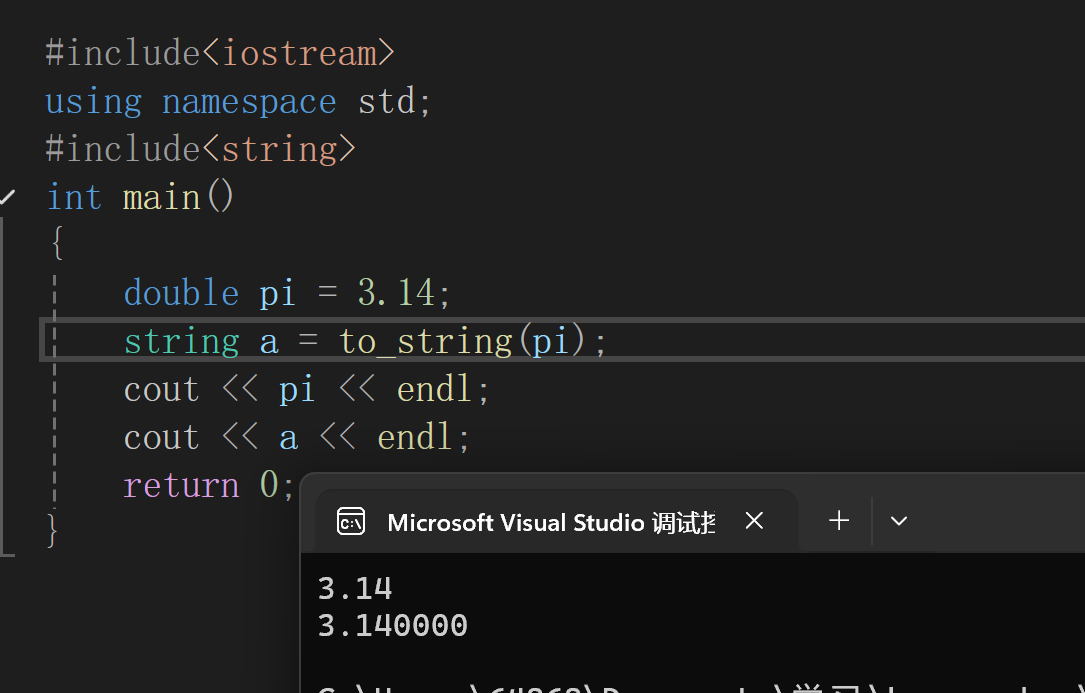Click the output line 3.140000 in terminal
1085x693 pixels.
[x=392, y=624]
